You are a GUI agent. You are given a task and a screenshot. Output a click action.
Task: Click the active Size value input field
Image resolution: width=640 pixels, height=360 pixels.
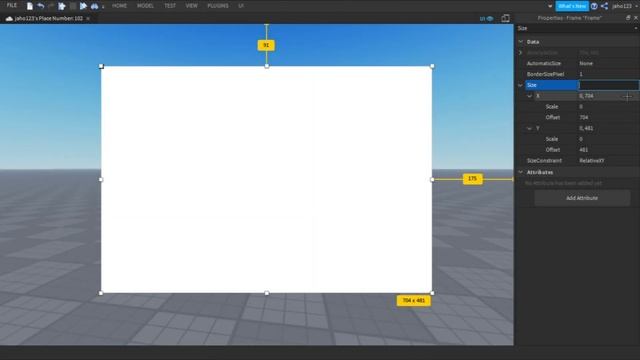point(609,85)
